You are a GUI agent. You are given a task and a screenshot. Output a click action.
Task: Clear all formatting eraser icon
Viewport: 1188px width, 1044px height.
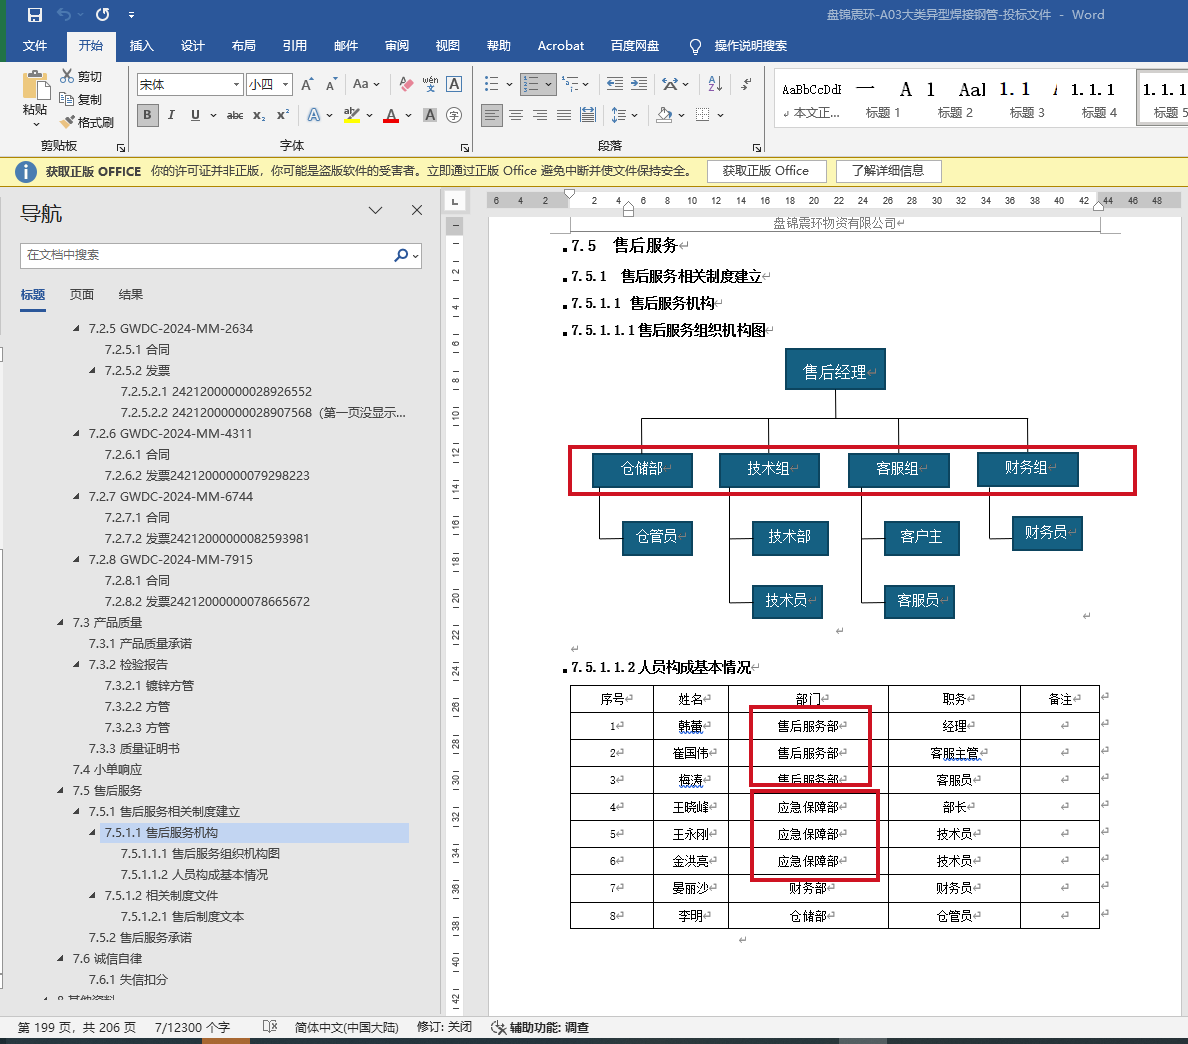click(x=406, y=84)
